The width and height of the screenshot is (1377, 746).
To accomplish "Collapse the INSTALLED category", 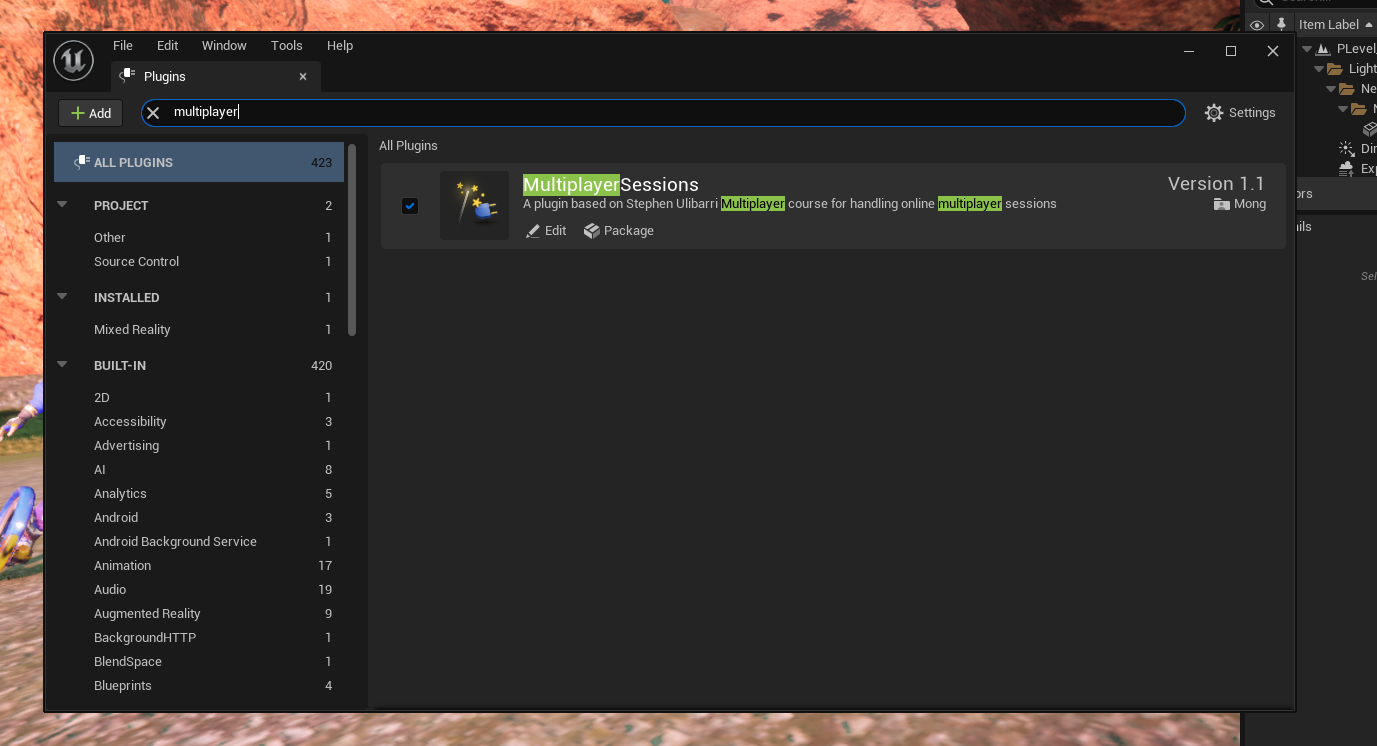I will coord(63,297).
